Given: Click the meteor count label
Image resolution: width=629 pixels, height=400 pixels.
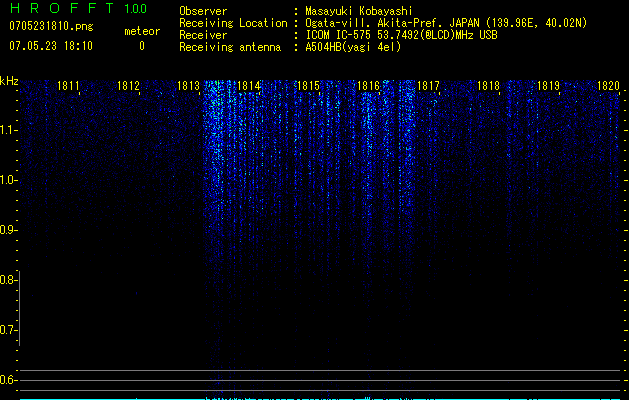Looking at the screenshot, I should coord(142,31).
